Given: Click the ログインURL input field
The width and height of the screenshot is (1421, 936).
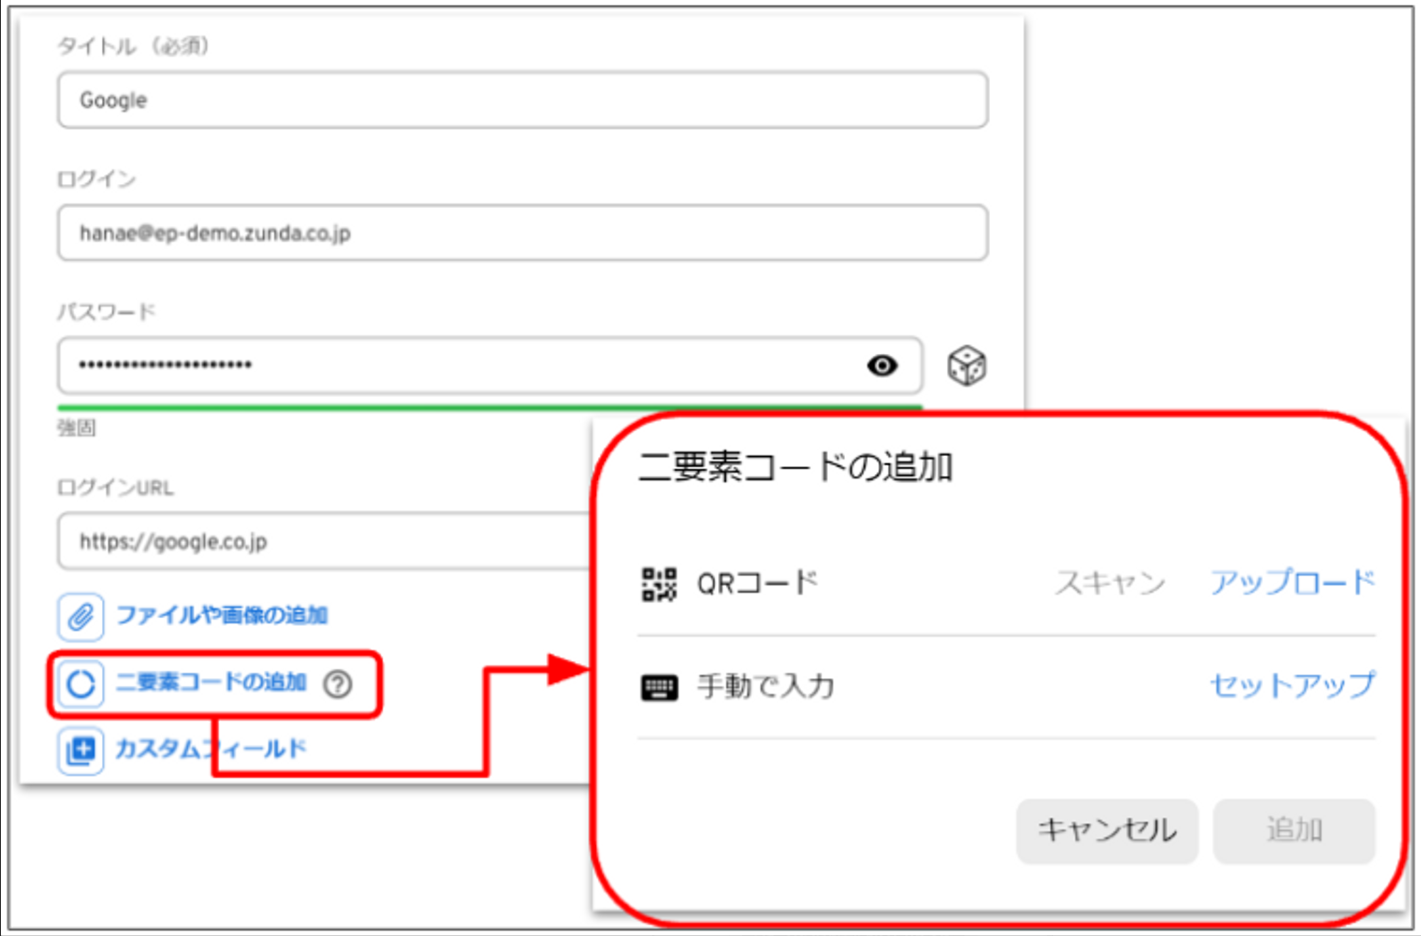Looking at the screenshot, I should click(325, 541).
